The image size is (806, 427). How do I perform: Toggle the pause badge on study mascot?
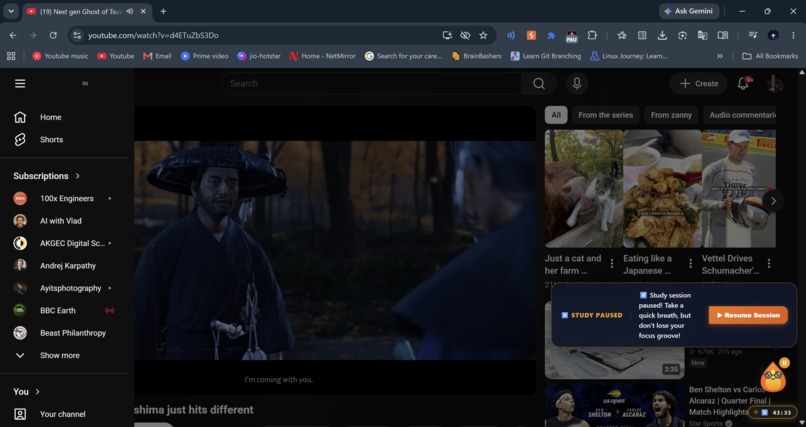[x=784, y=363]
